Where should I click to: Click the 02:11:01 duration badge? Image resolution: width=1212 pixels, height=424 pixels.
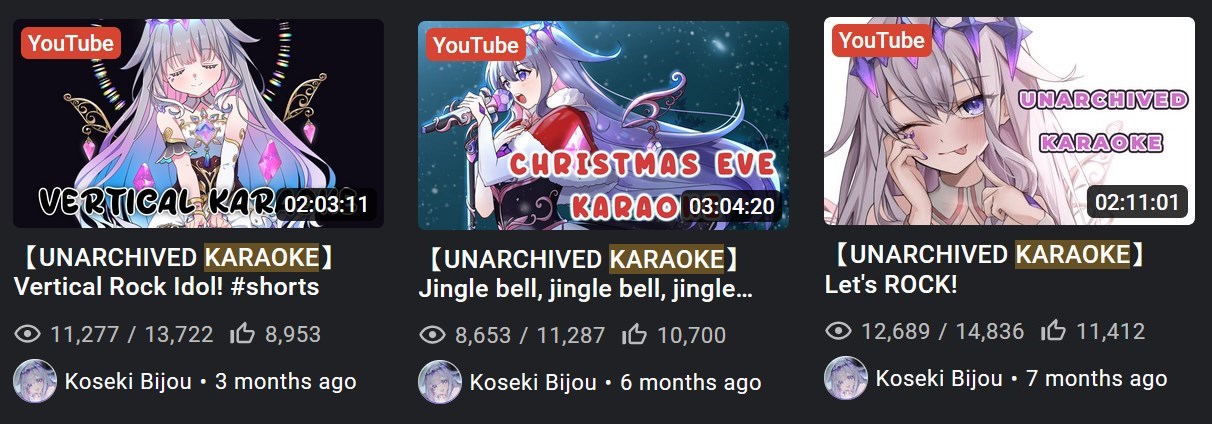click(1139, 203)
